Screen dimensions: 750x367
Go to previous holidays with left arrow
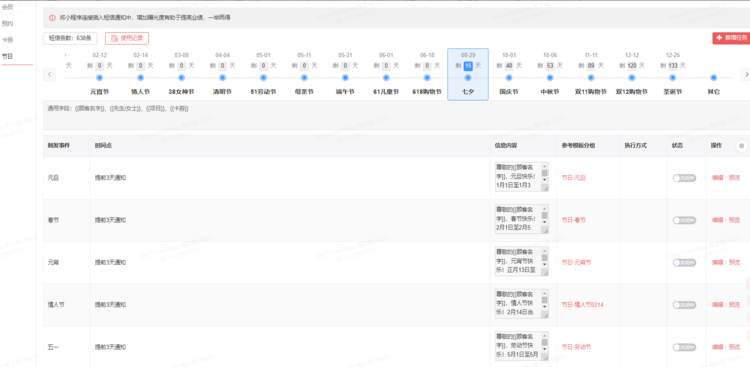point(49,74)
